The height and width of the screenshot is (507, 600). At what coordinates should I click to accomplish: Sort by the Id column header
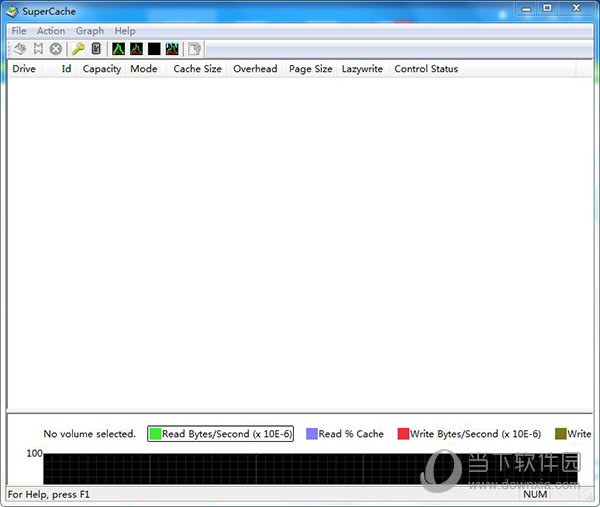click(x=59, y=69)
